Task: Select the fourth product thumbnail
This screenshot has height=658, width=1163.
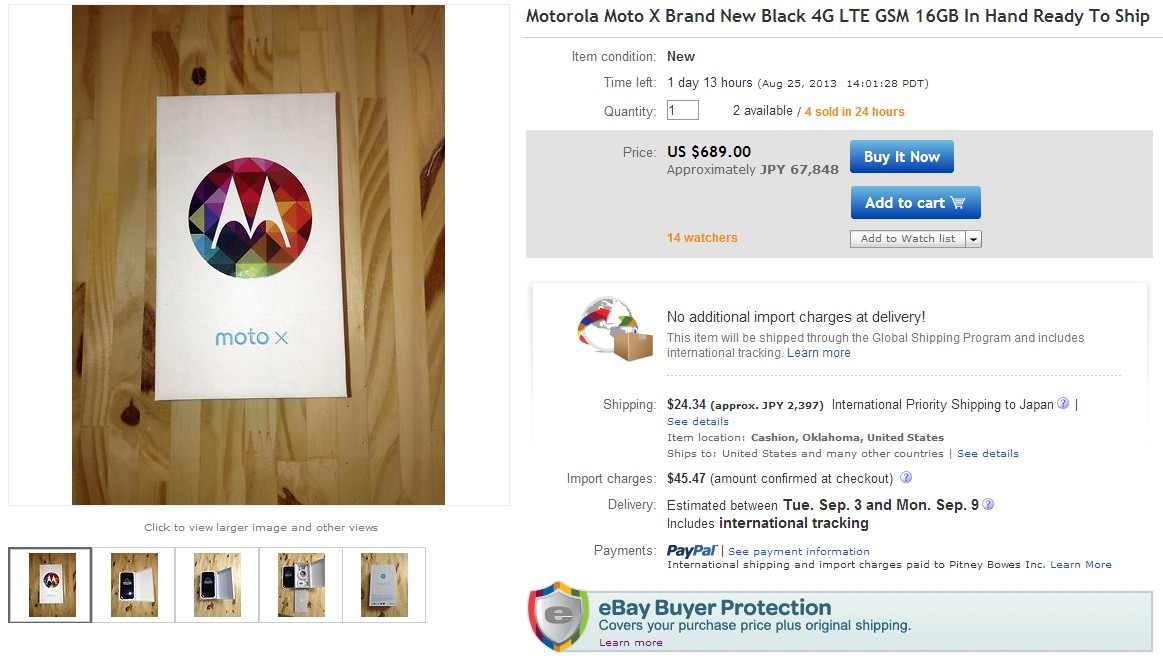Action: (x=301, y=584)
